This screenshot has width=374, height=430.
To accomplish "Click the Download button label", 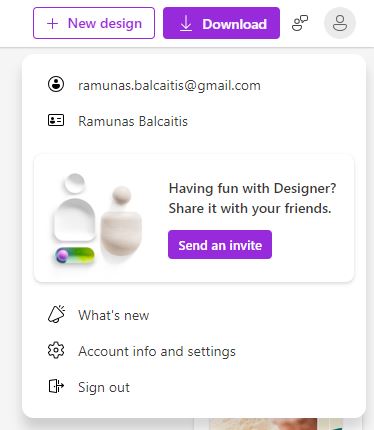I will point(234,24).
